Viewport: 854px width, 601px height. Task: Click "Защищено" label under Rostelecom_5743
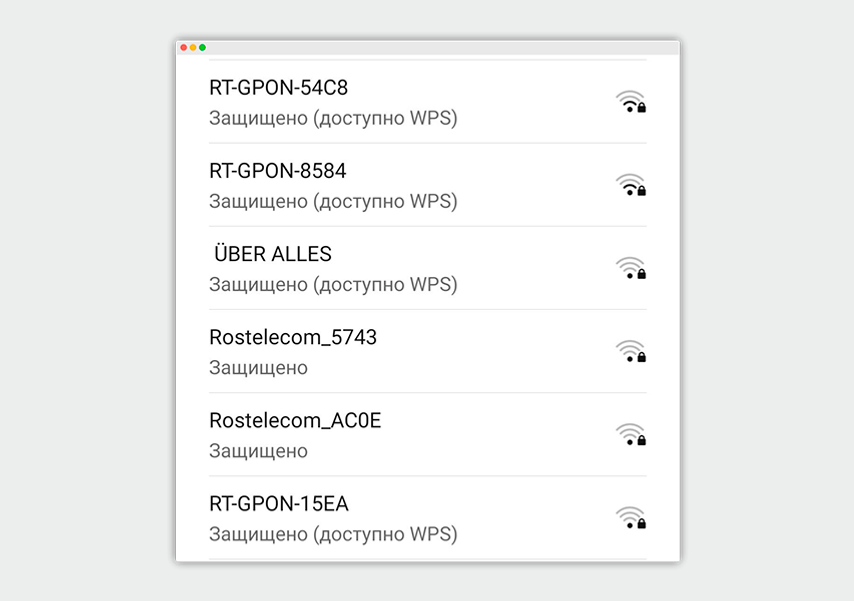coord(259,368)
